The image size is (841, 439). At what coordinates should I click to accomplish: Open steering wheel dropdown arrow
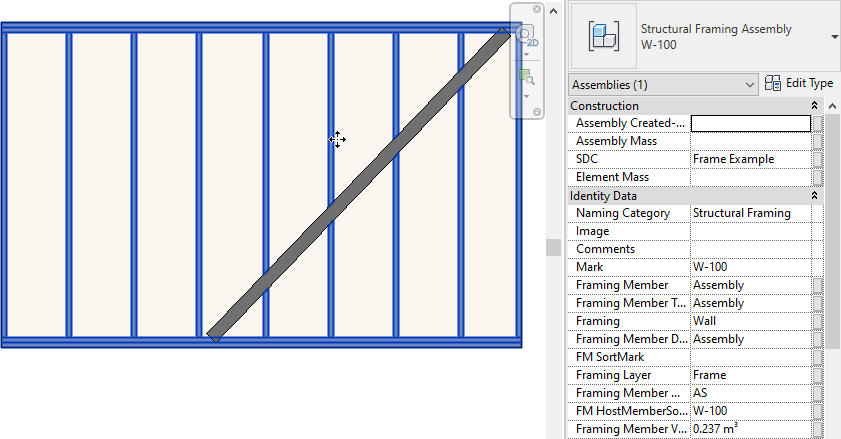tap(526, 54)
